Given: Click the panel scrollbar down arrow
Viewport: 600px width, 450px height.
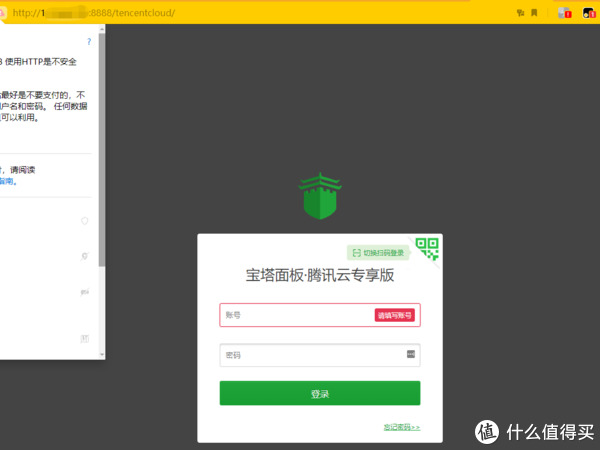Looking at the screenshot, I should [x=102, y=354].
